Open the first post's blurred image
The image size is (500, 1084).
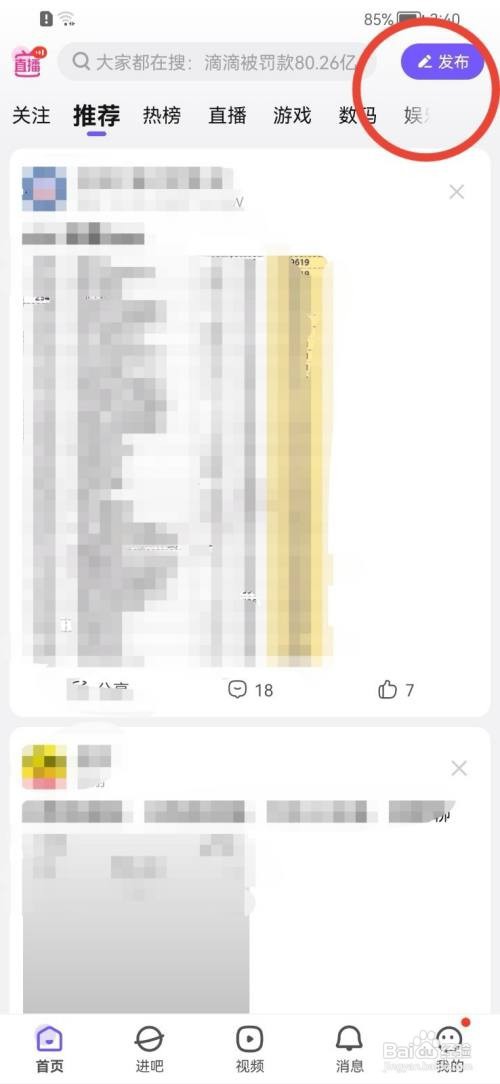[177, 456]
